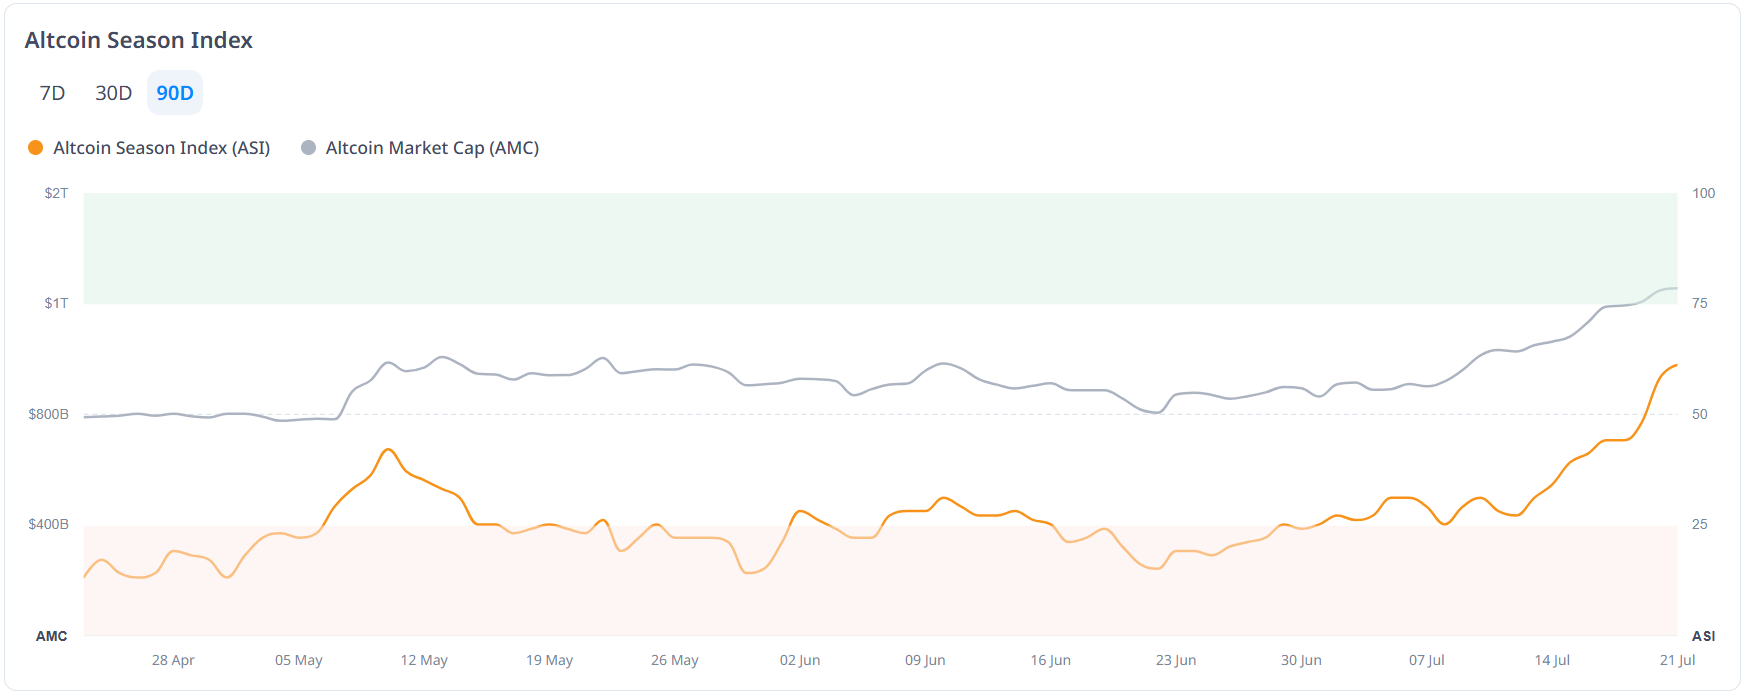Viewport: 1746px width, 696px height.
Task: Click the 75 value on ASI axis
Action: coord(1700,303)
